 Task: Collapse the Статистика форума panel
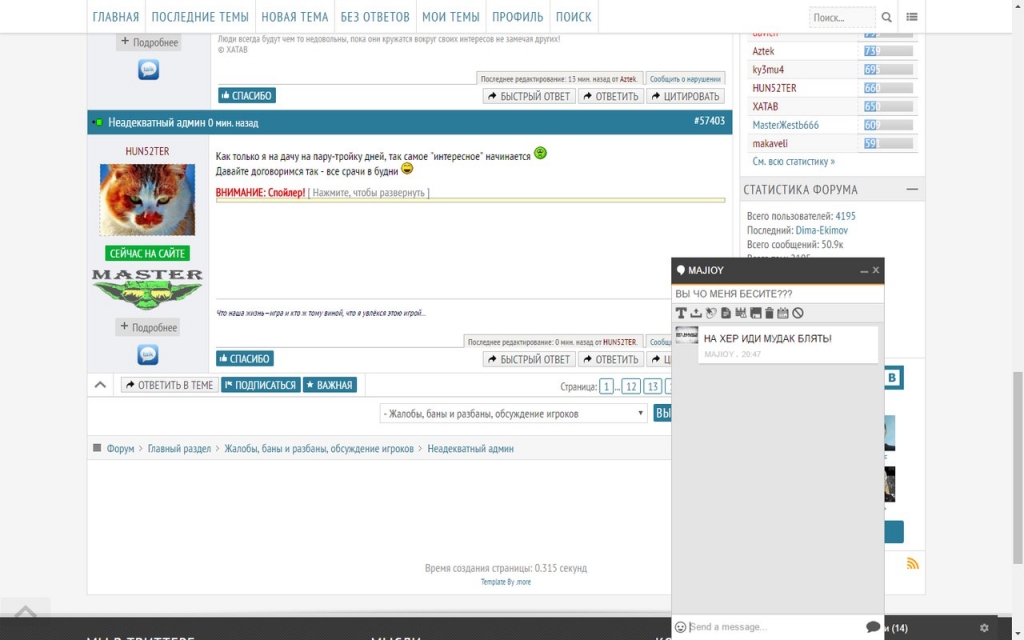912,189
